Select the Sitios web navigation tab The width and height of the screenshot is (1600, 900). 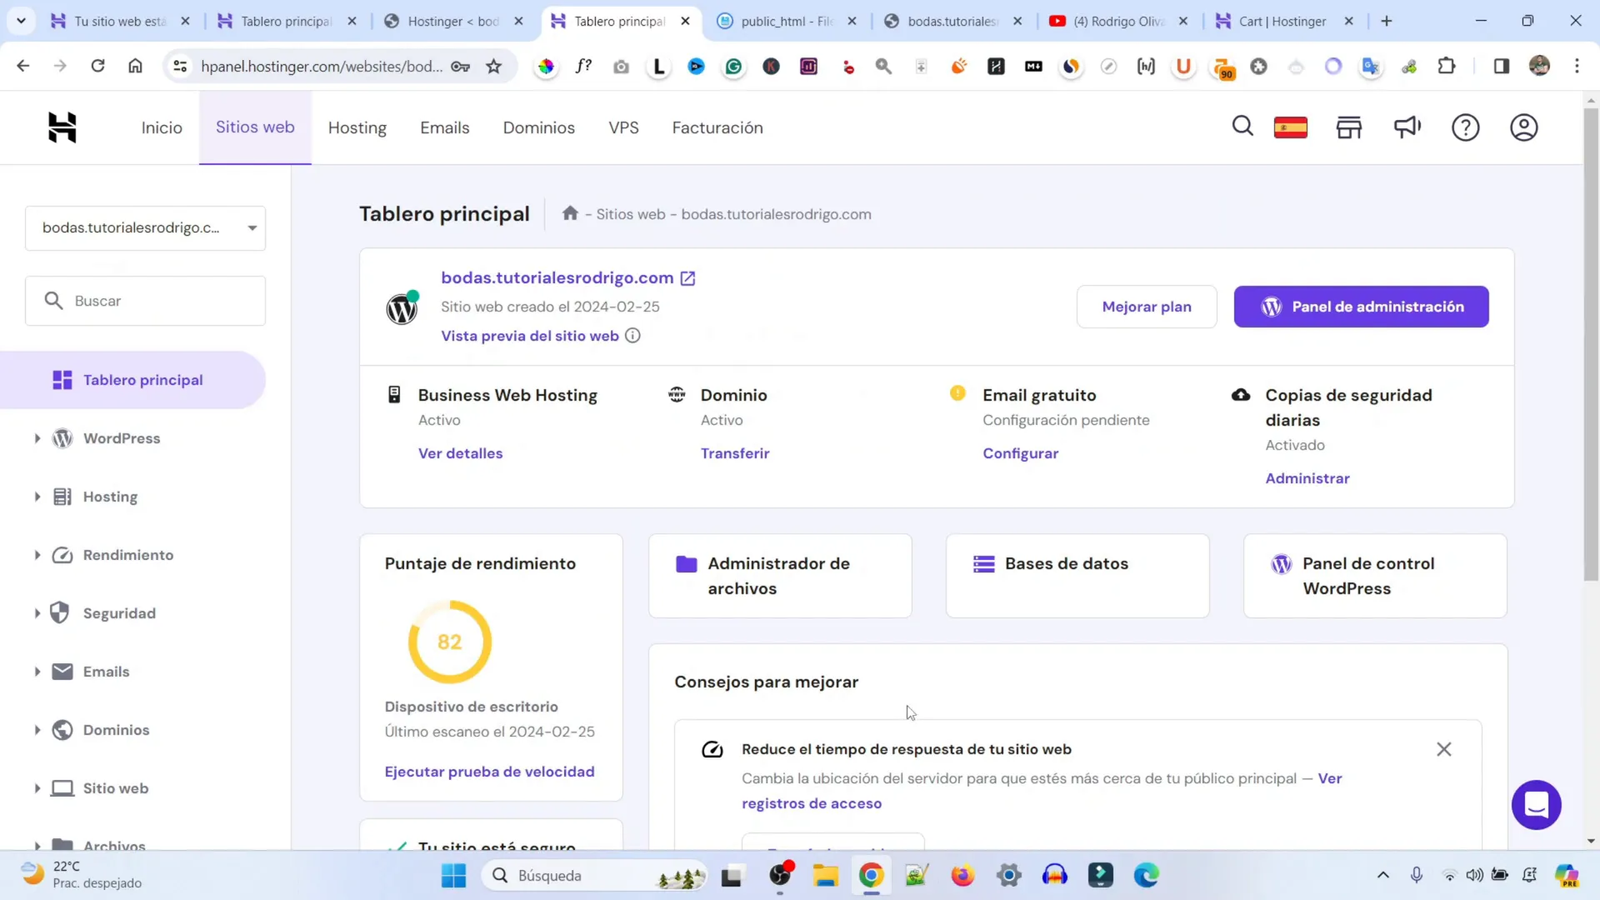255,127
